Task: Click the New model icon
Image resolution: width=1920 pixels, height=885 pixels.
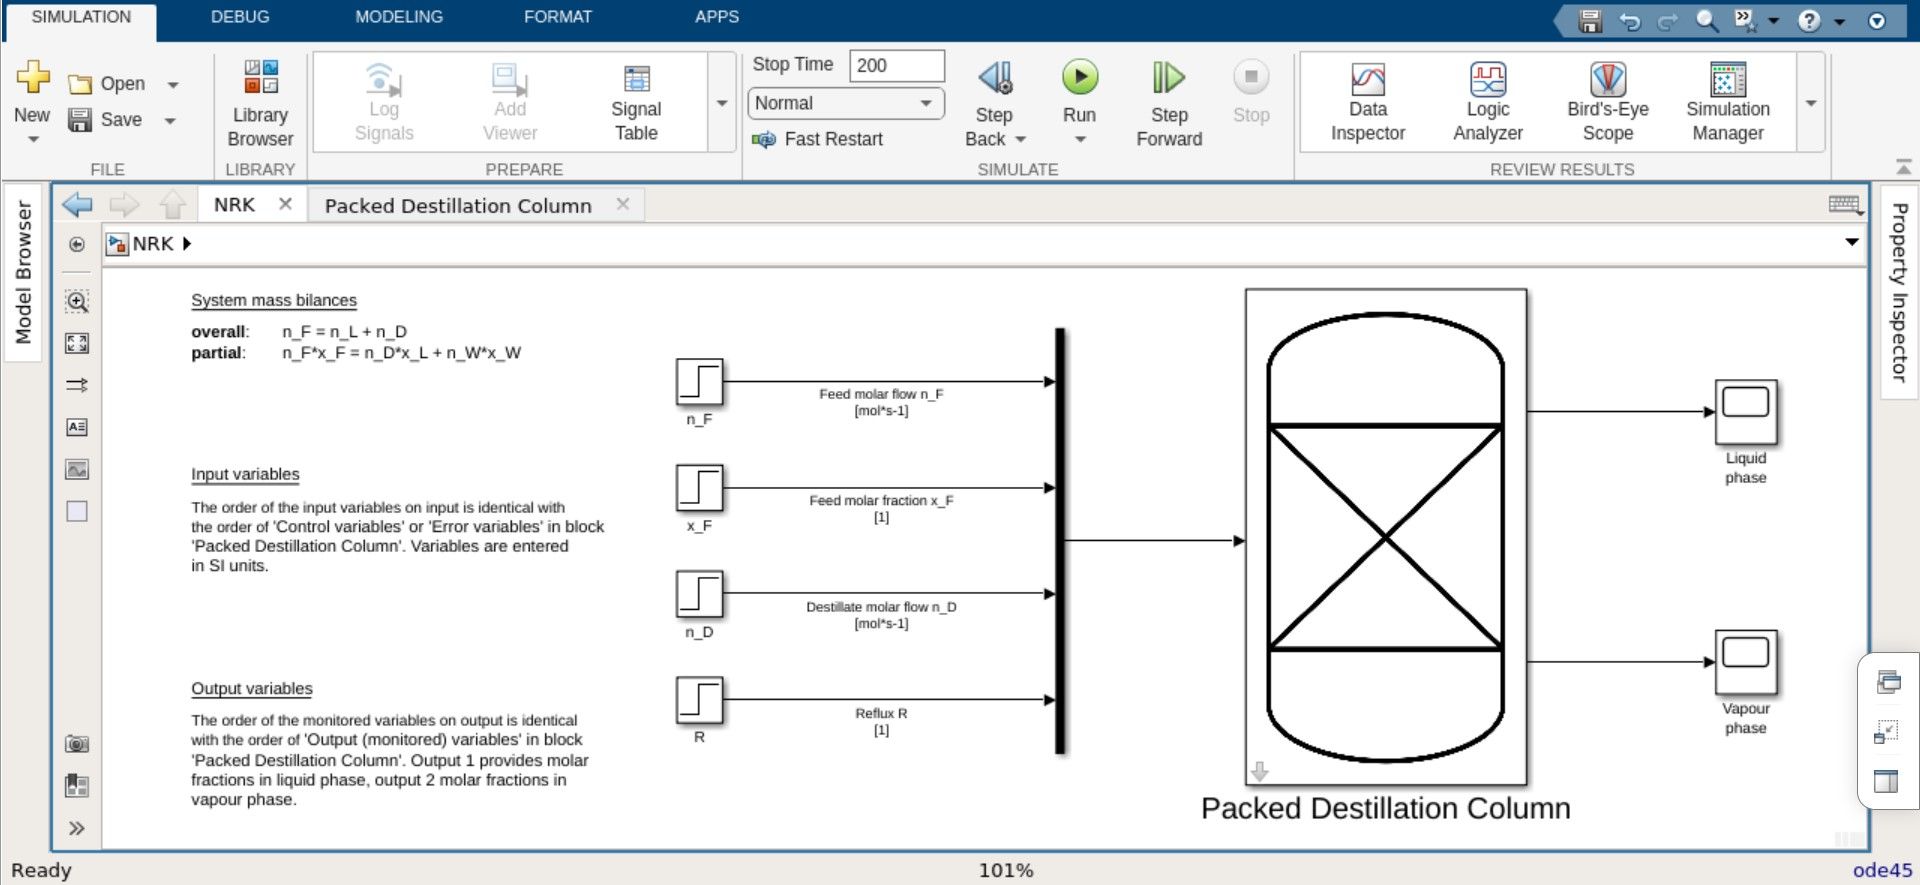Action: 32,78
